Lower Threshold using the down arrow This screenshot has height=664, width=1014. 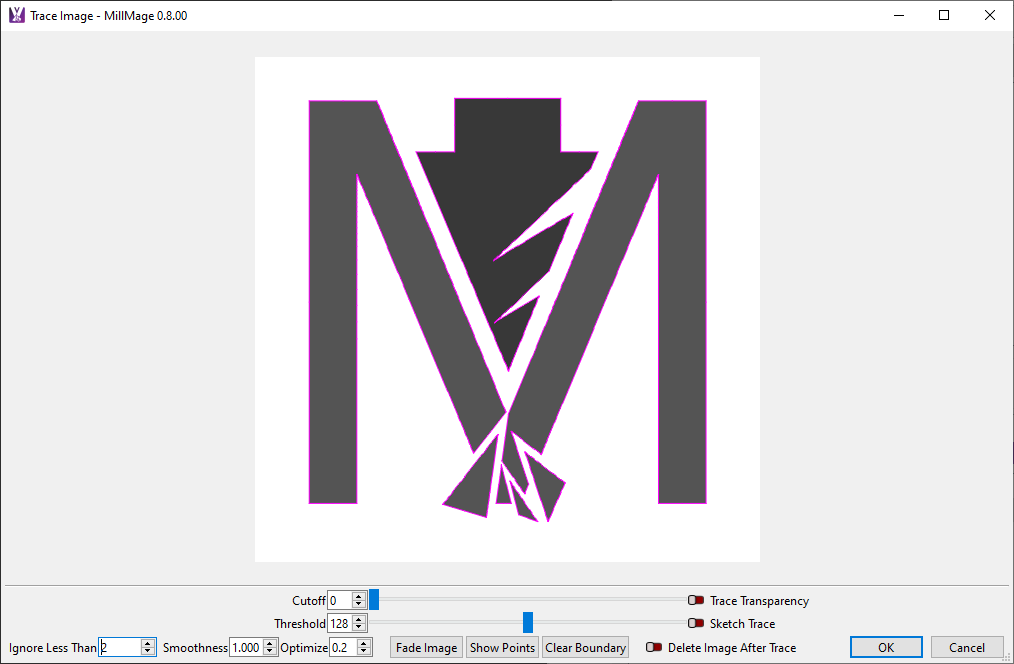pos(359,628)
